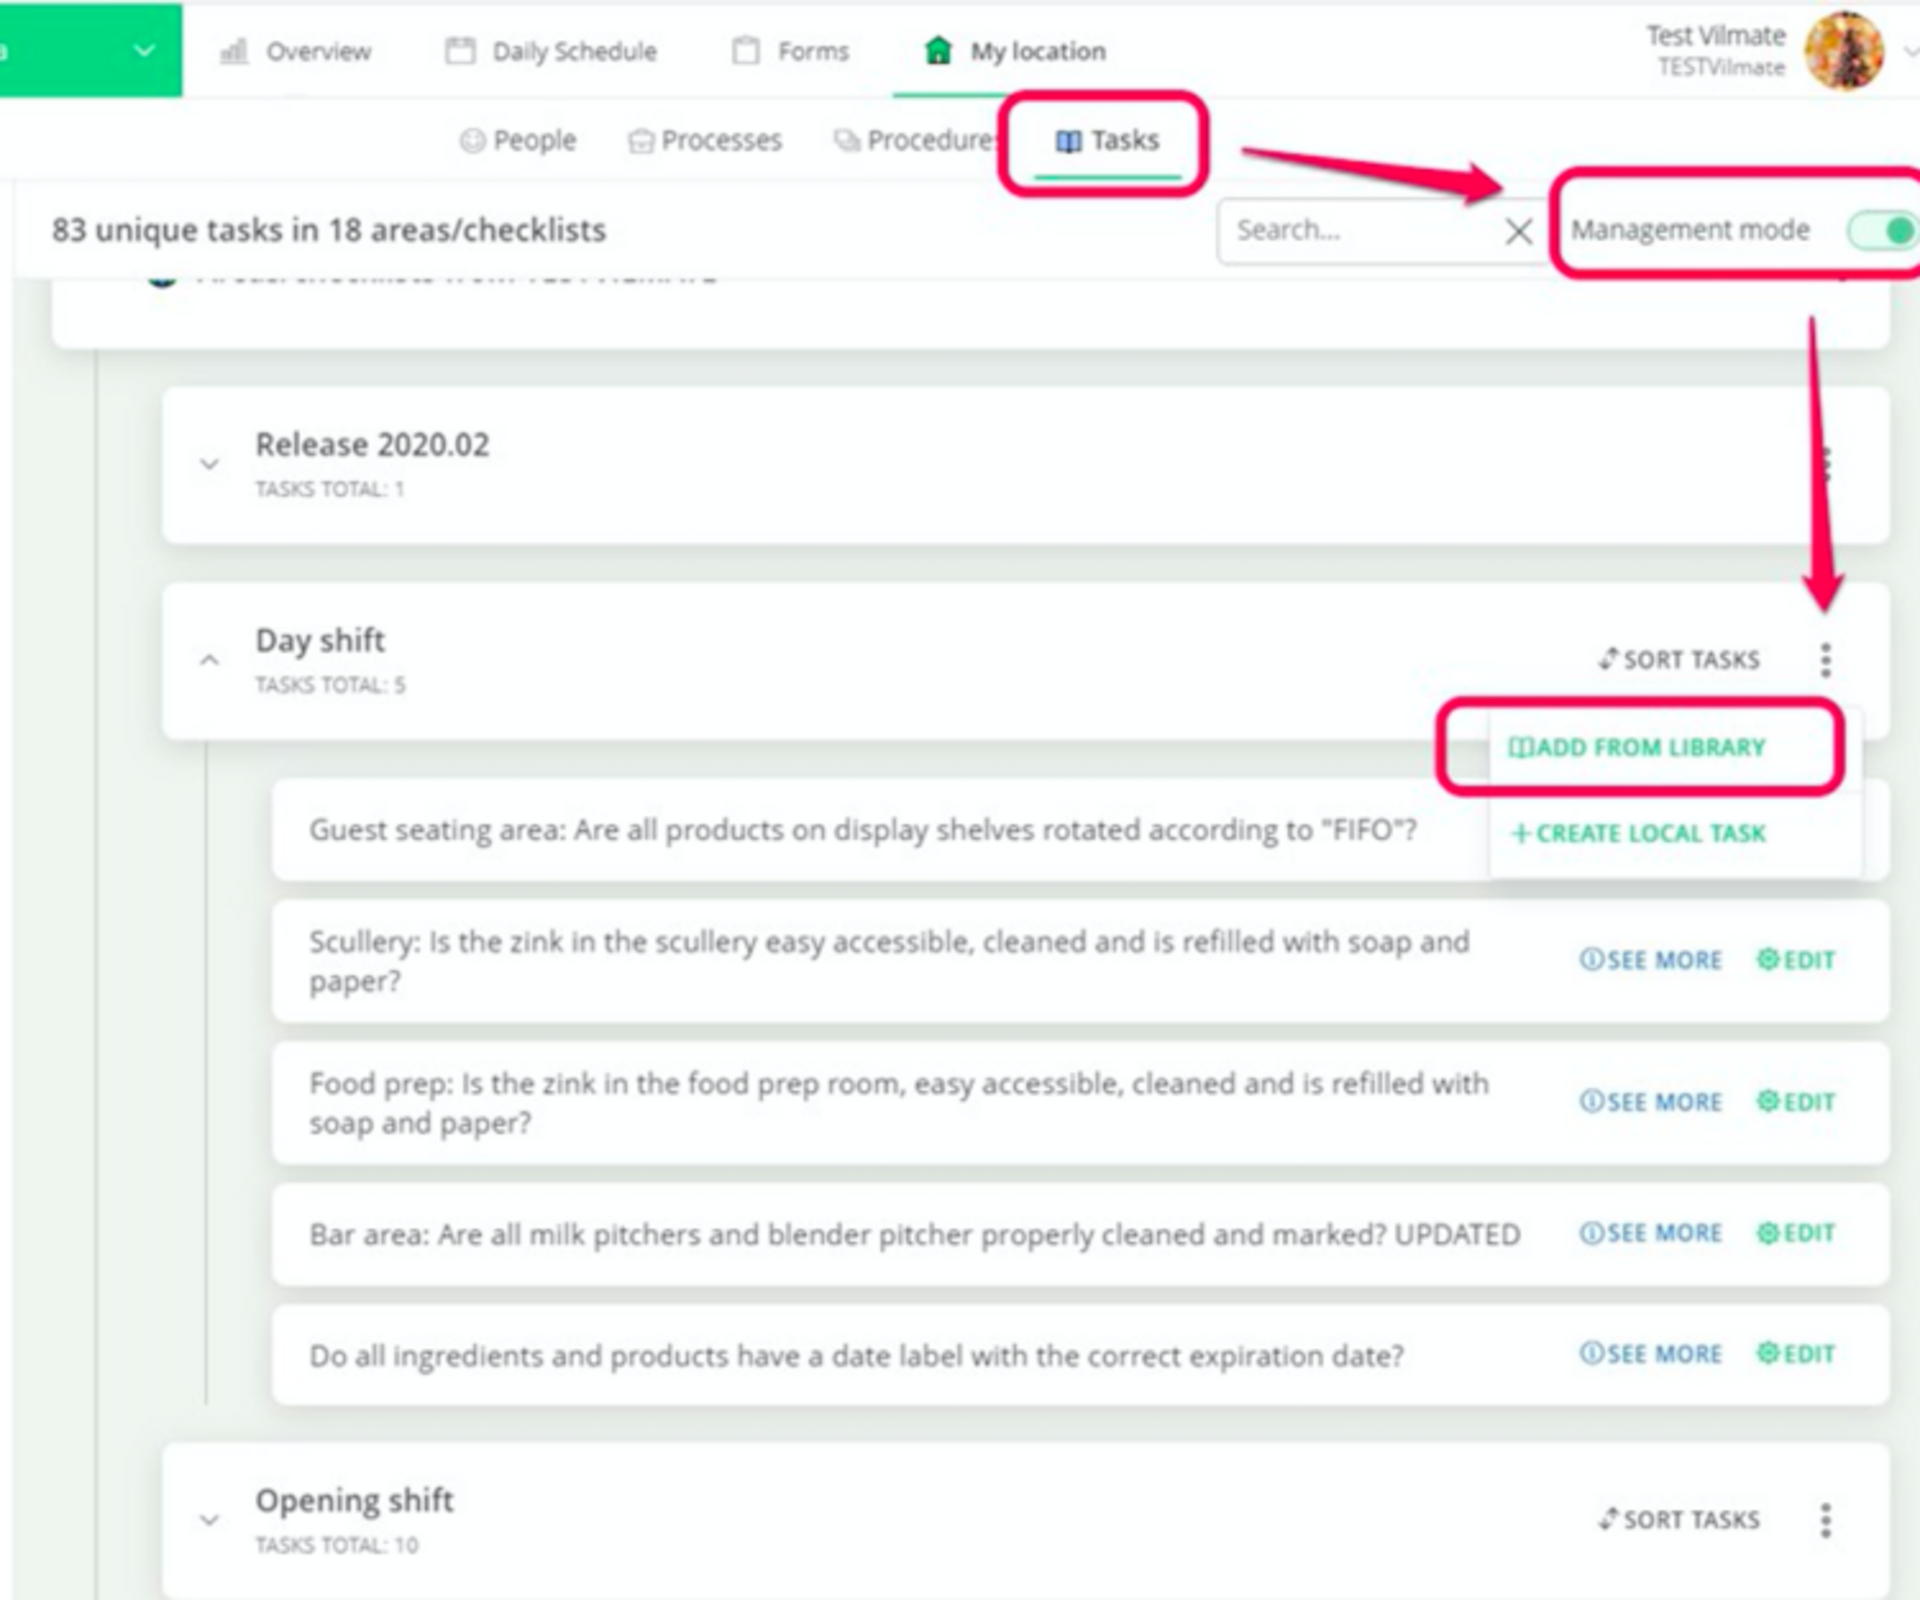The image size is (1920, 1600).
Task: Click the three-dot menu for Day shift
Action: tap(1825, 660)
